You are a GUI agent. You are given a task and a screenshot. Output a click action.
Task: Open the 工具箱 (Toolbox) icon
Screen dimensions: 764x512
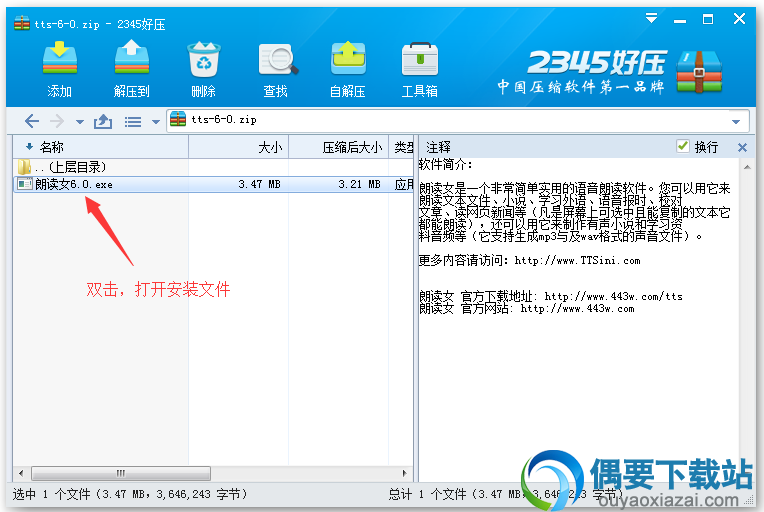420,59
